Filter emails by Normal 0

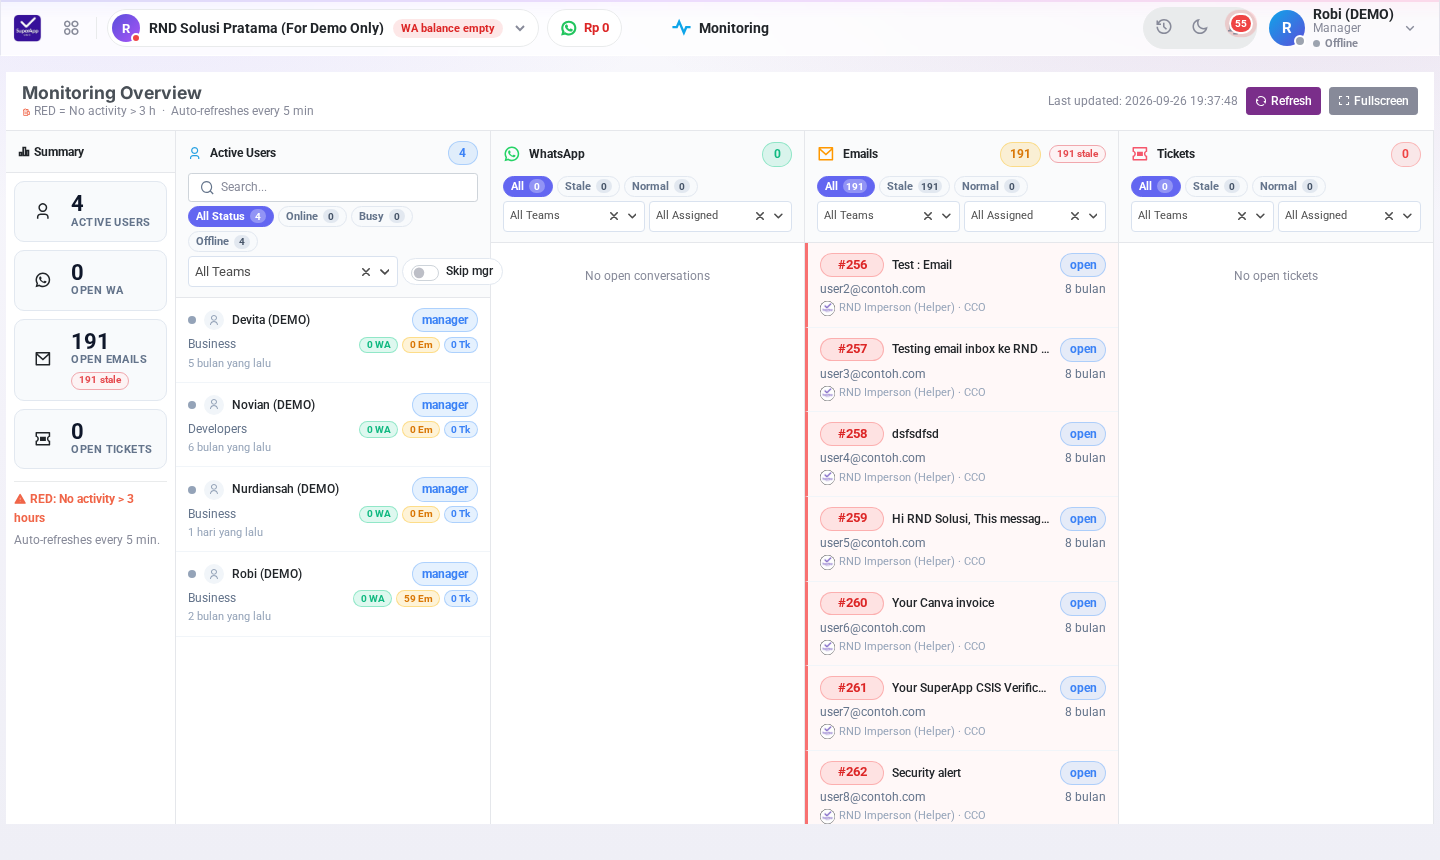coord(990,186)
